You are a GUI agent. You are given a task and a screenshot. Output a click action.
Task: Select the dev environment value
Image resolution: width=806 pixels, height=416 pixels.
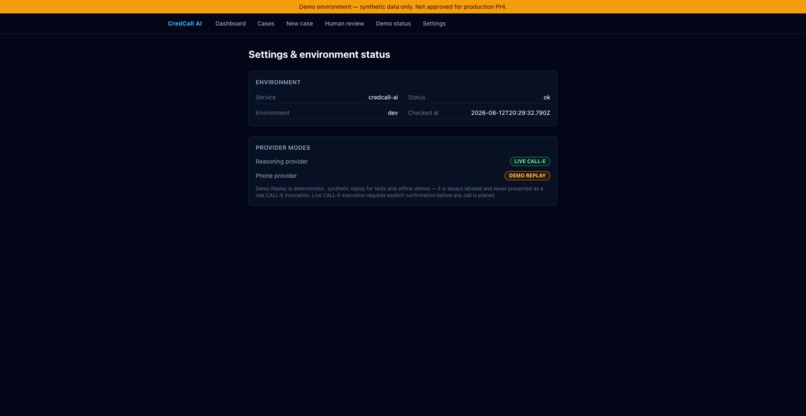393,113
